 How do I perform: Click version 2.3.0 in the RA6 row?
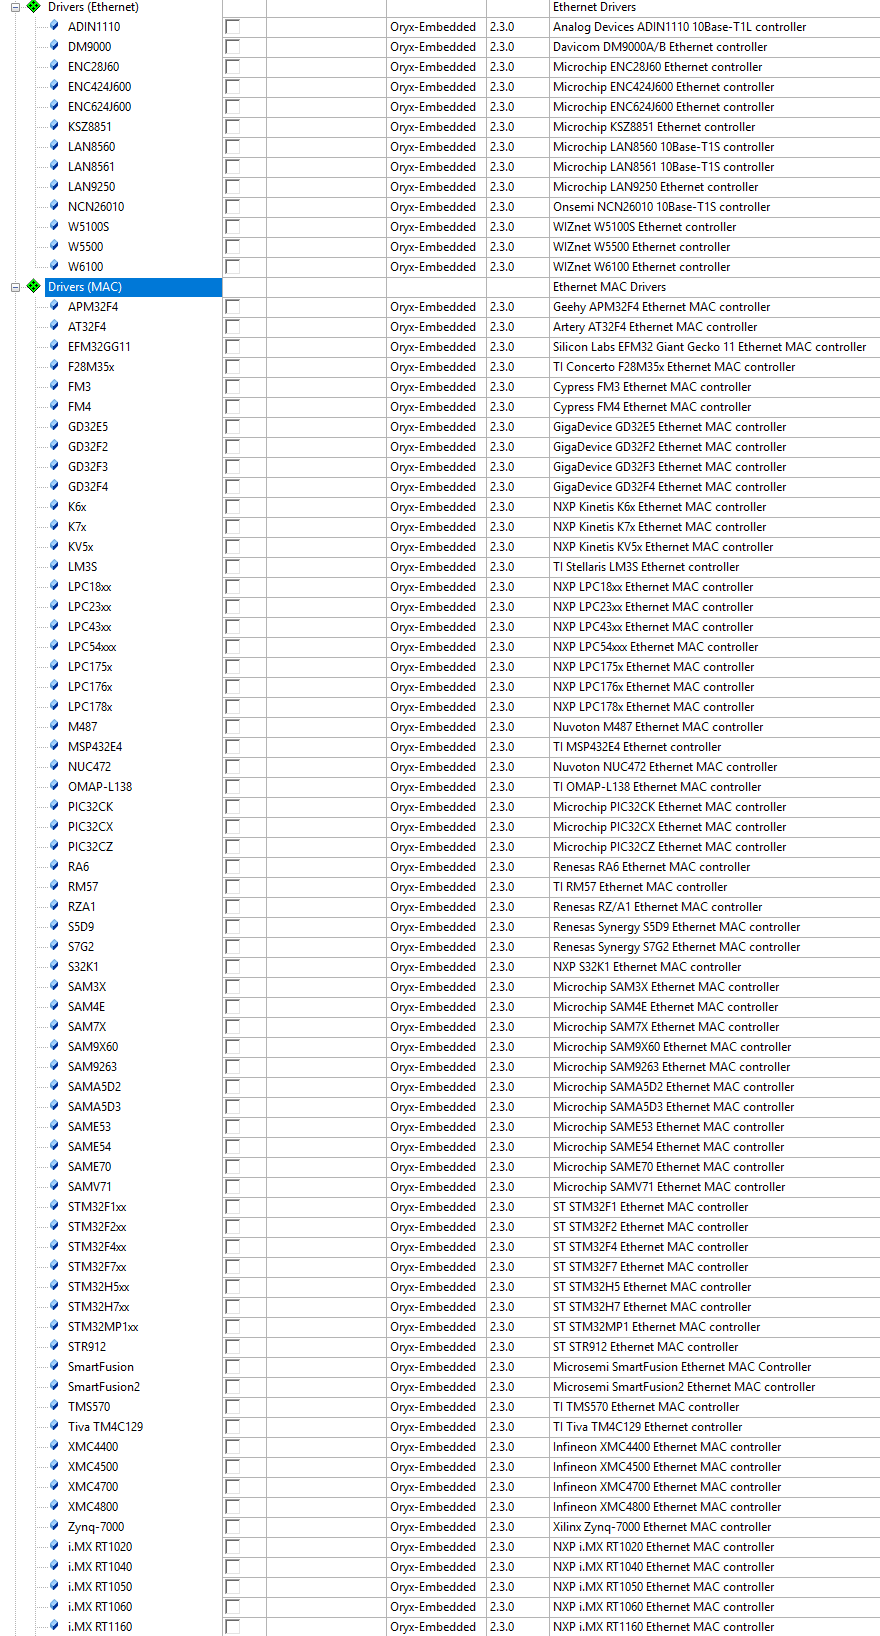pos(502,867)
